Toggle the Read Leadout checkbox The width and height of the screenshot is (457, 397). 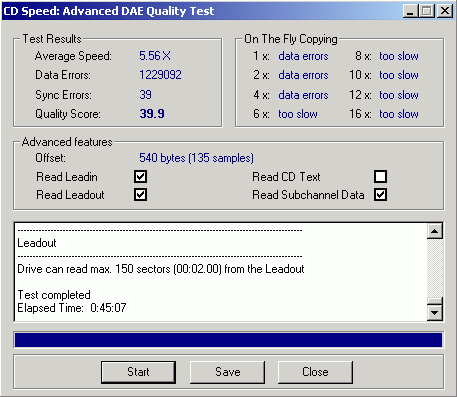tap(140, 195)
